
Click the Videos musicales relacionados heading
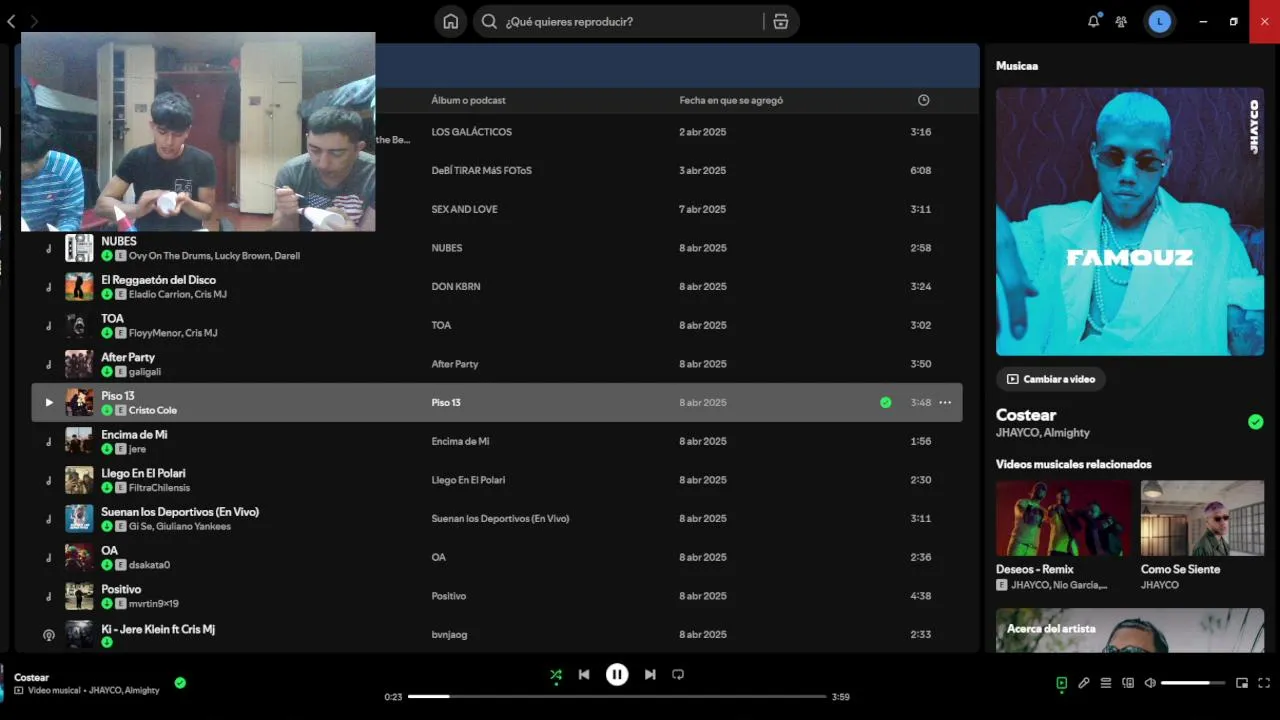1074,464
